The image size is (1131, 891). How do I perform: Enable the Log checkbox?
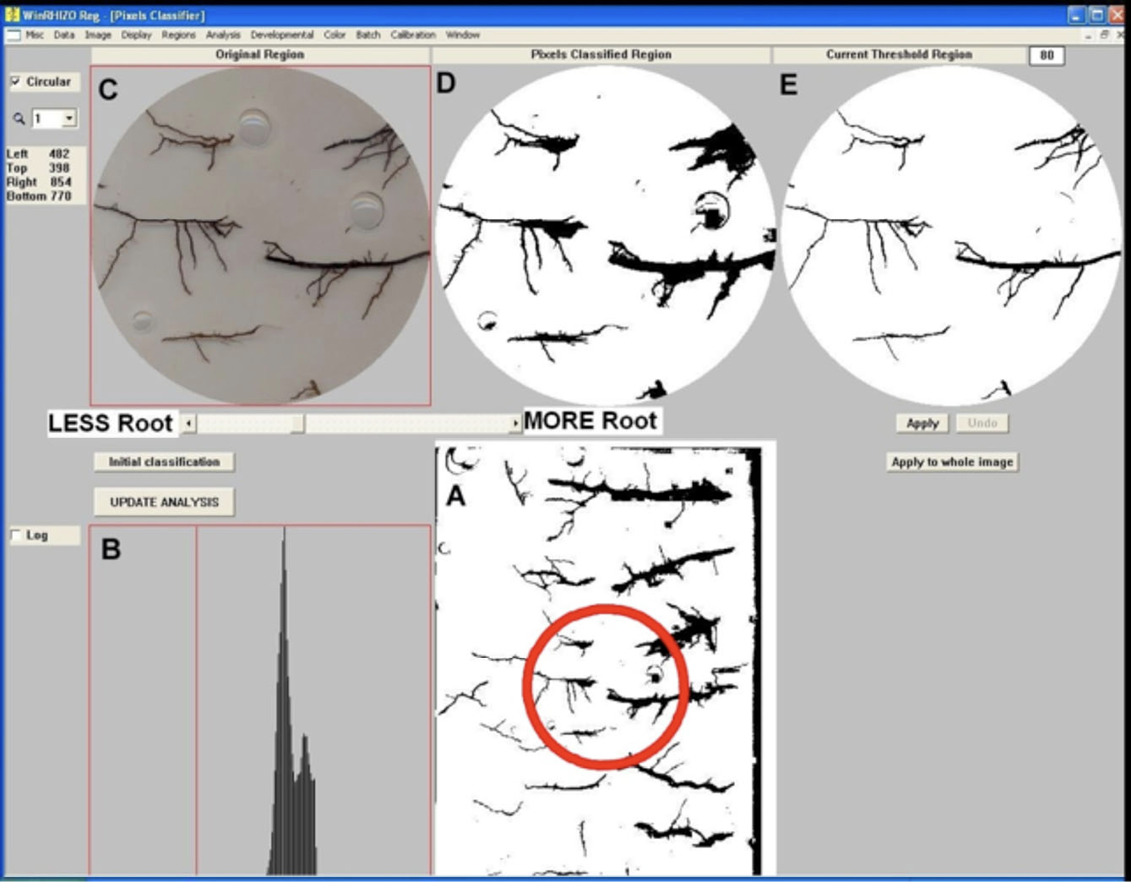(x=15, y=536)
